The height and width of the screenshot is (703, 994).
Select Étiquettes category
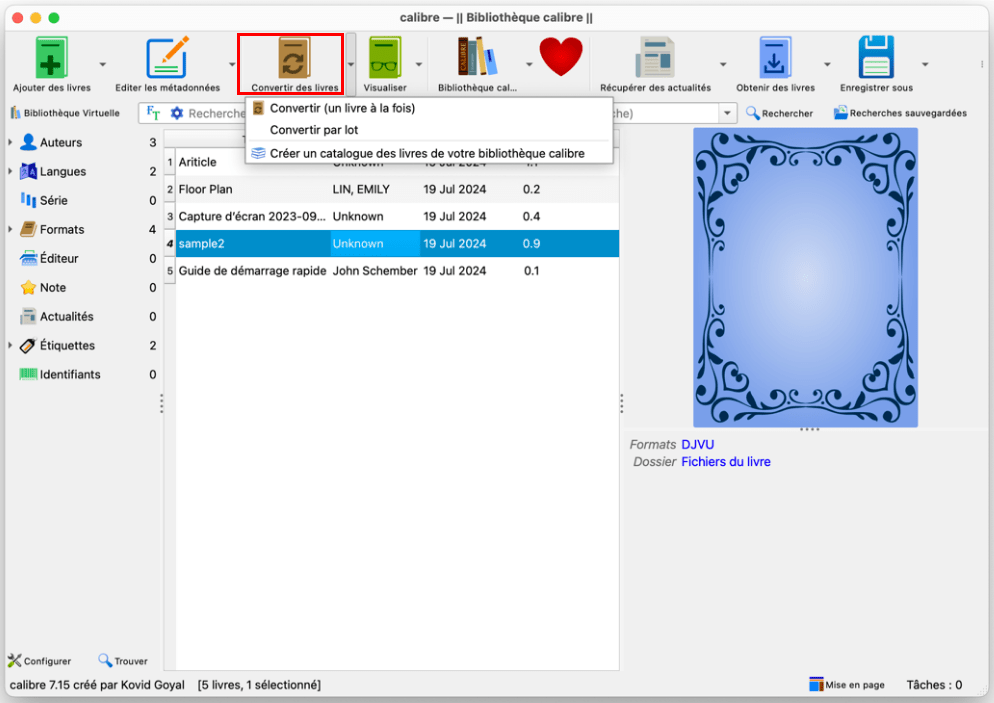click(67, 345)
